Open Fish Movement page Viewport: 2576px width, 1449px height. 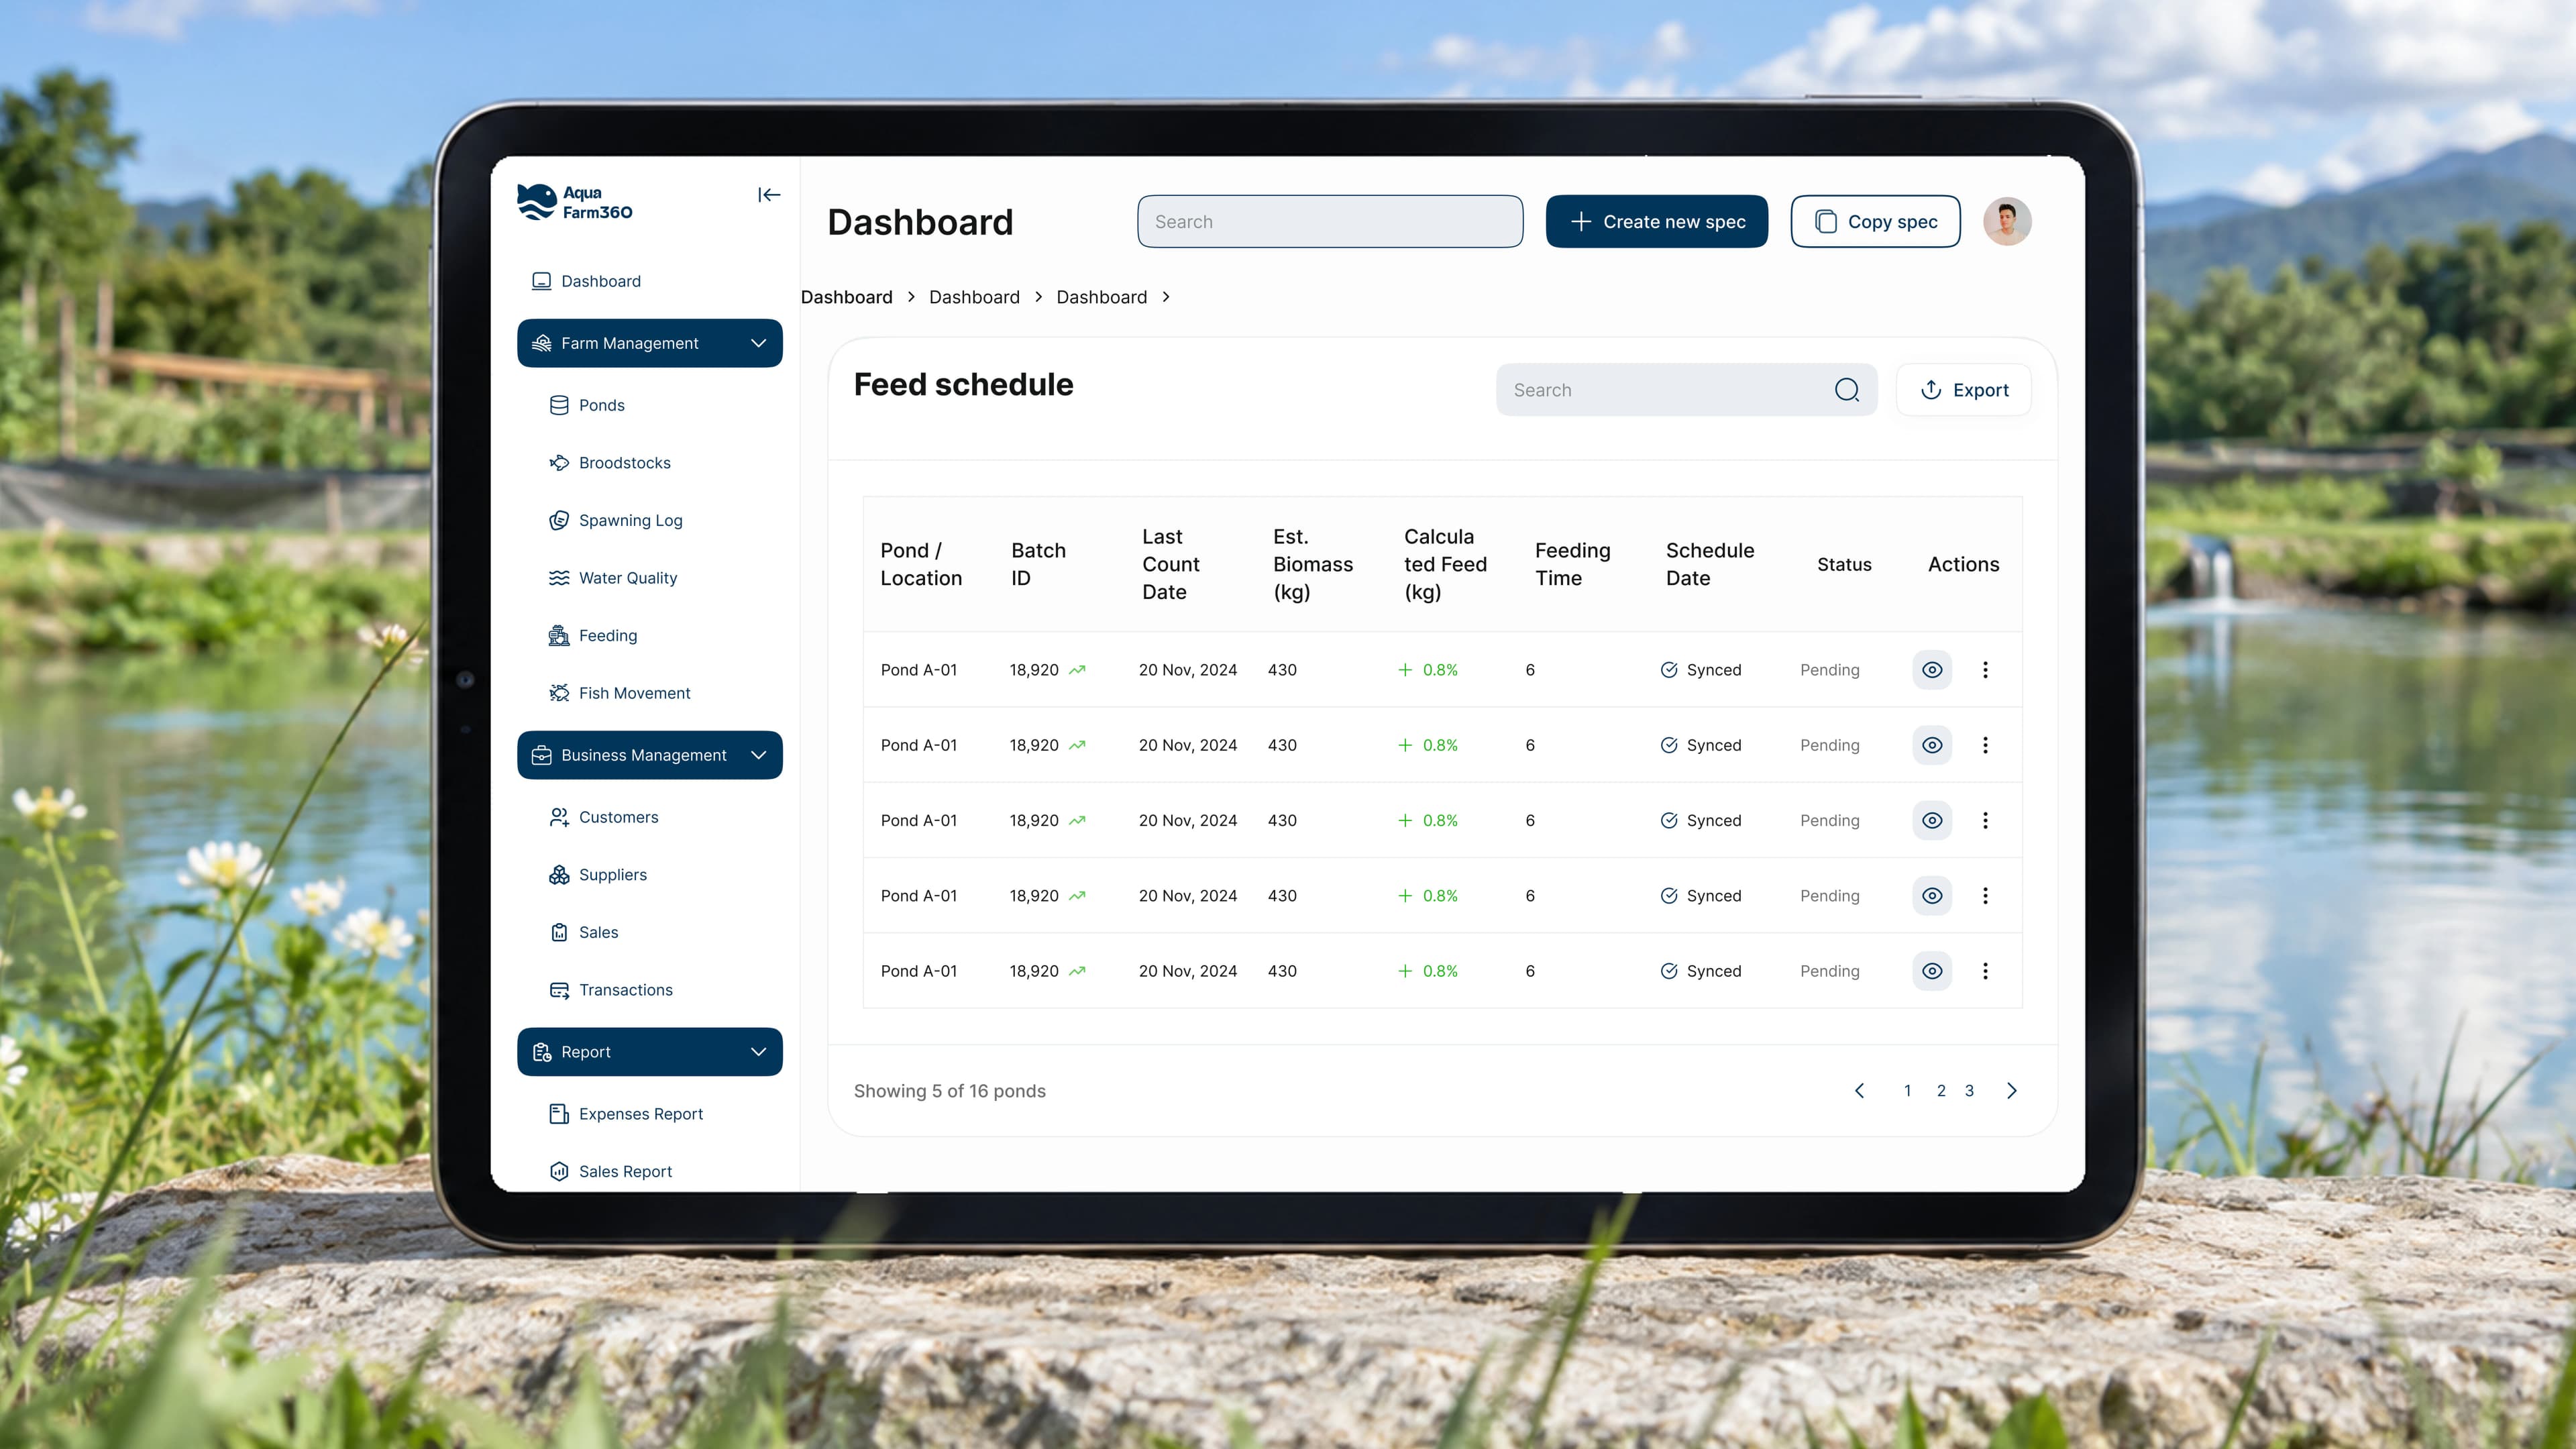click(x=620, y=693)
